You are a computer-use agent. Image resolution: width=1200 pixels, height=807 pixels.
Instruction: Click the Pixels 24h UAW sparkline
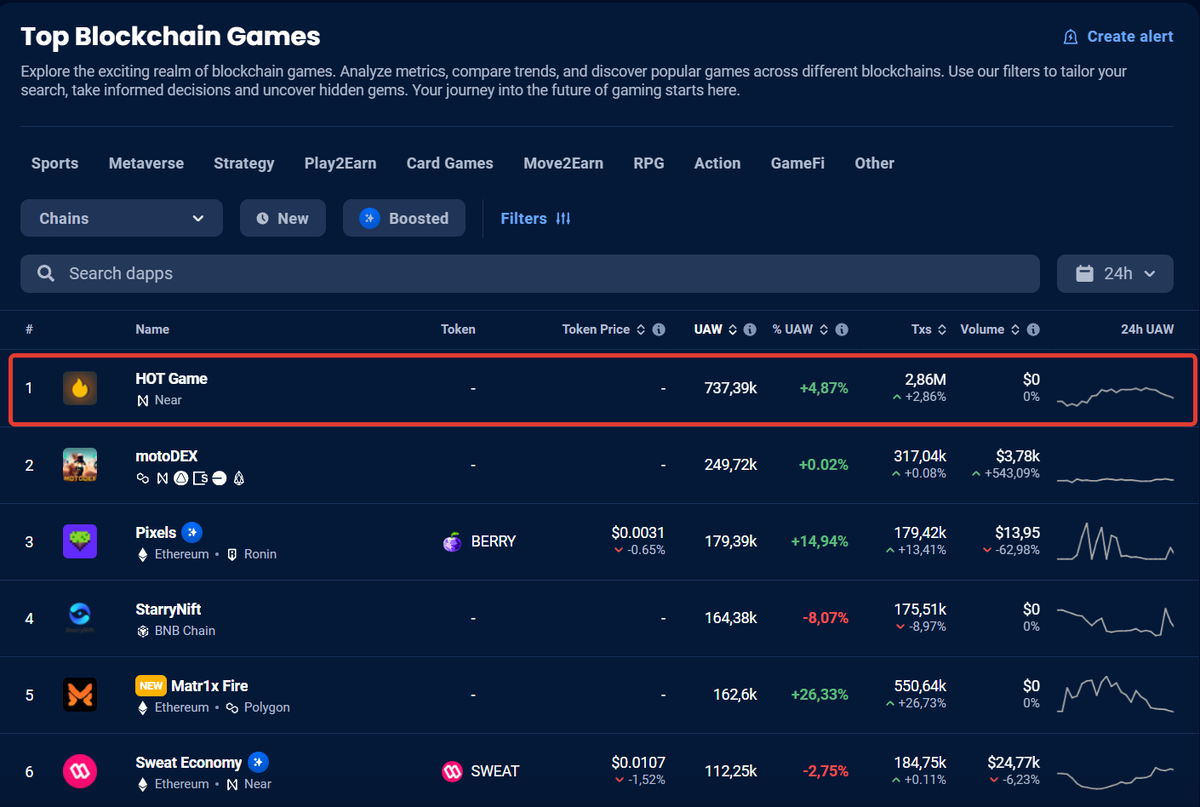[x=1115, y=541]
